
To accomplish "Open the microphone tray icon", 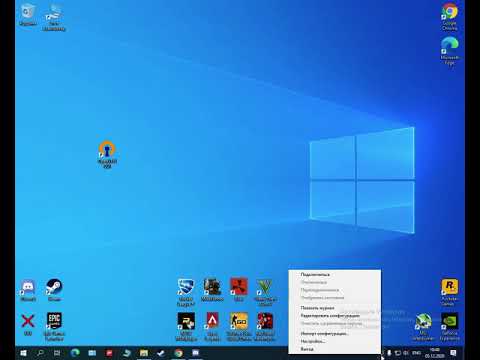I will click(x=389, y=353).
